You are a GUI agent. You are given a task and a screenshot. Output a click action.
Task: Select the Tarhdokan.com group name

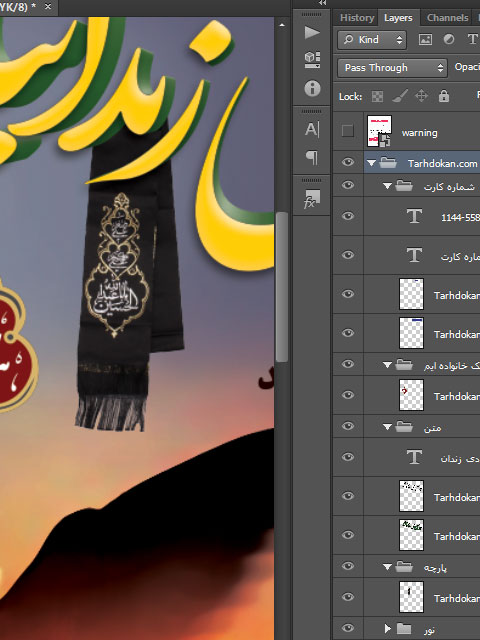click(x=442, y=163)
